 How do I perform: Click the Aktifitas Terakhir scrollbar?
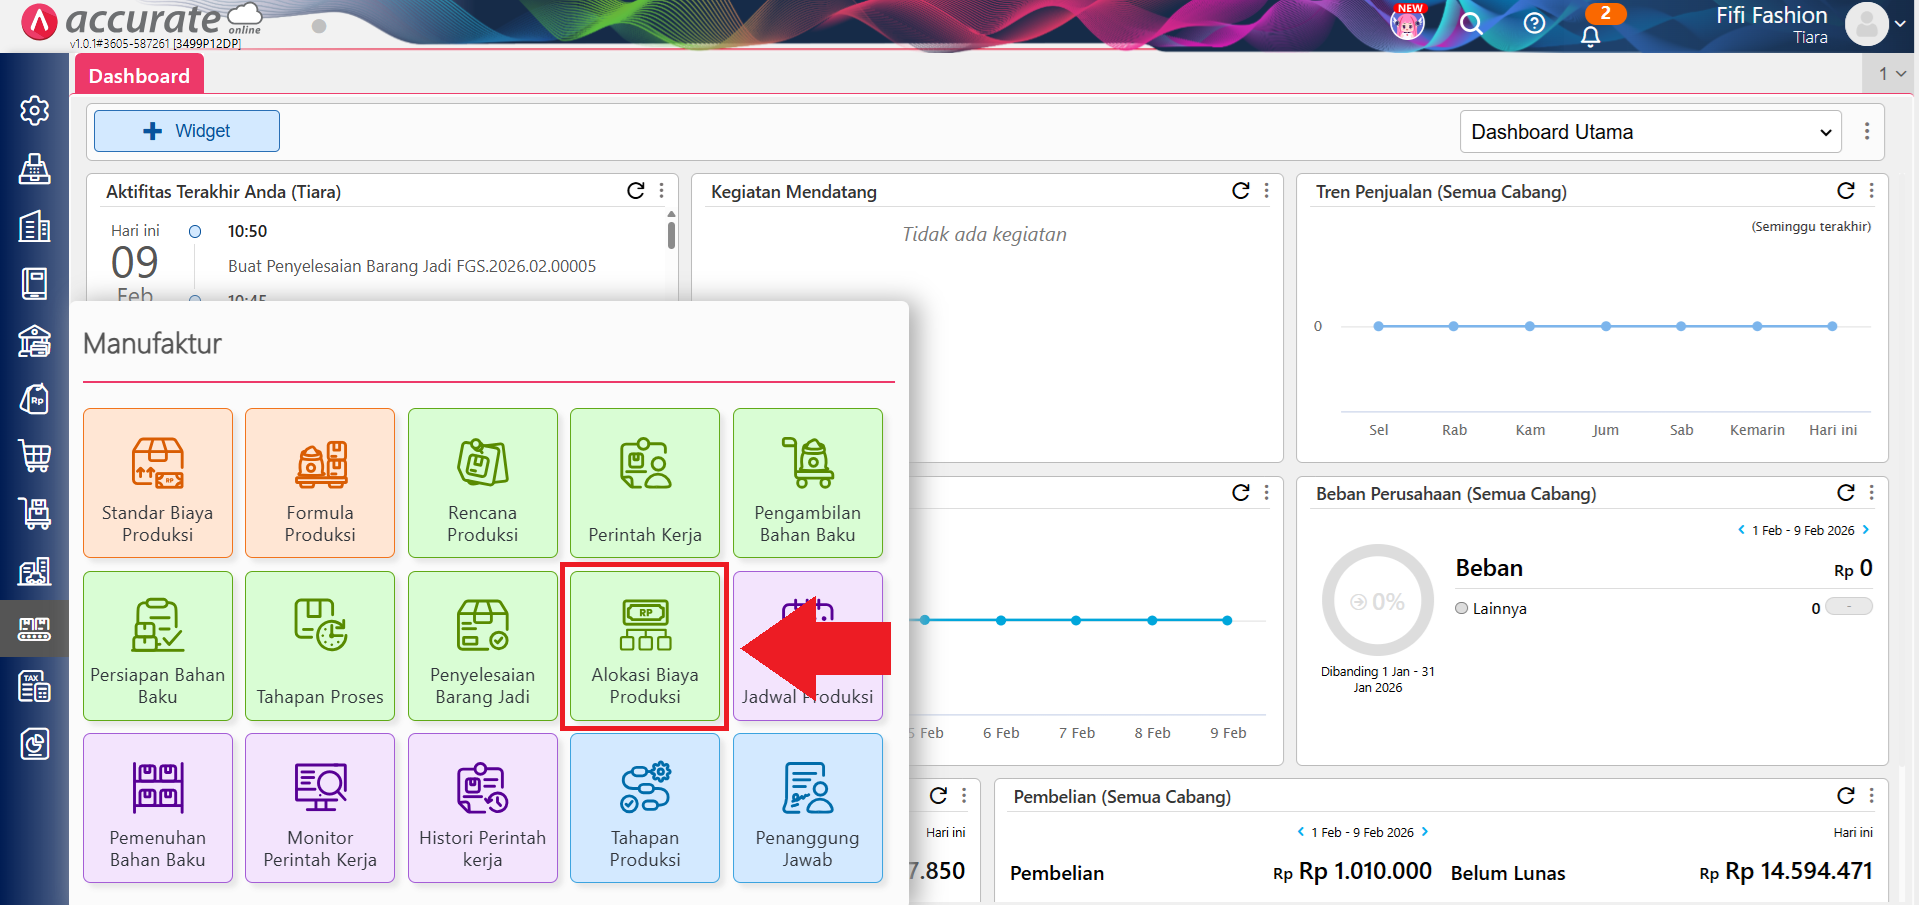pos(671,236)
